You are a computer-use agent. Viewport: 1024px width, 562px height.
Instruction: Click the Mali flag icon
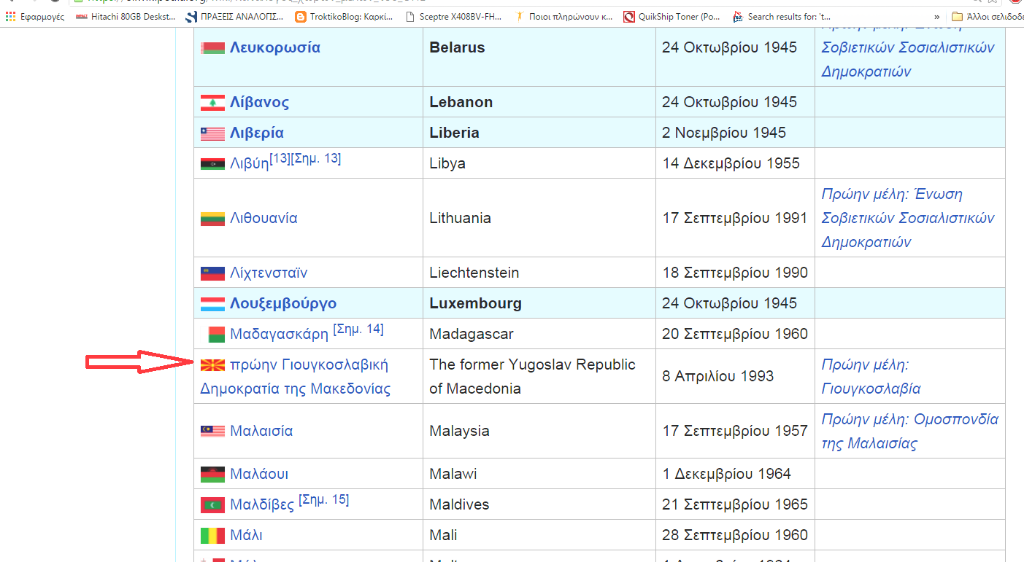(x=212, y=536)
